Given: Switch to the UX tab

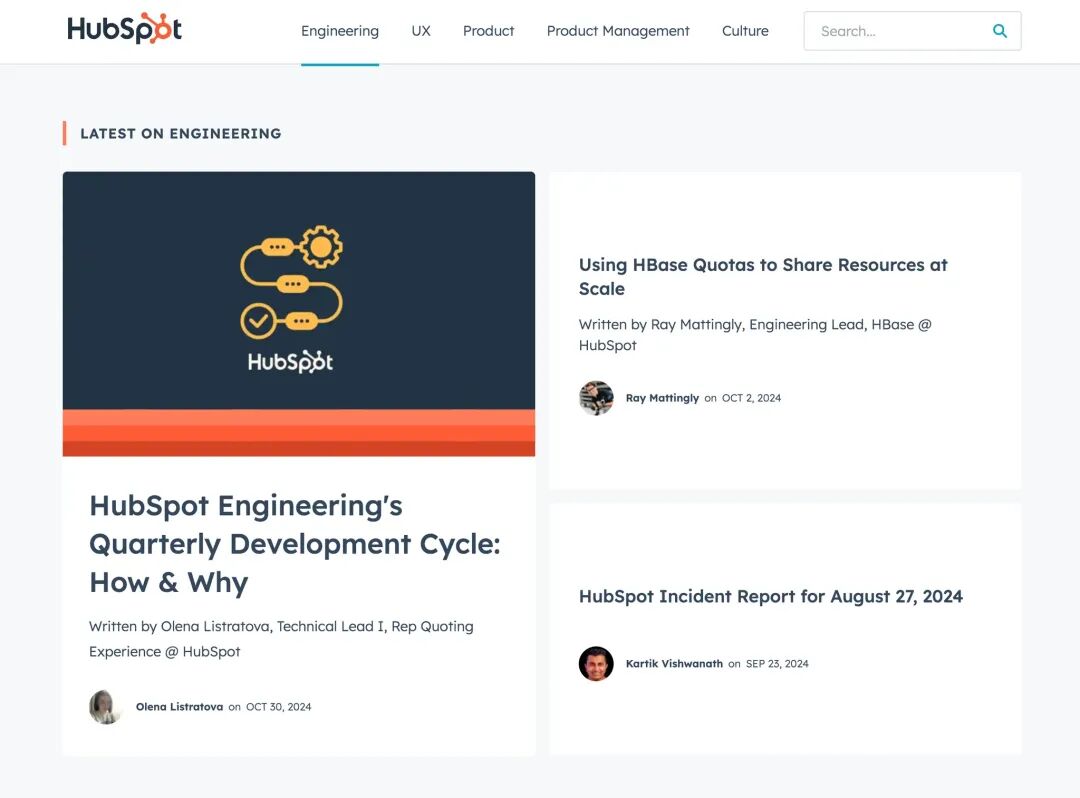Looking at the screenshot, I should pyautogui.click(x=421, y=31).
